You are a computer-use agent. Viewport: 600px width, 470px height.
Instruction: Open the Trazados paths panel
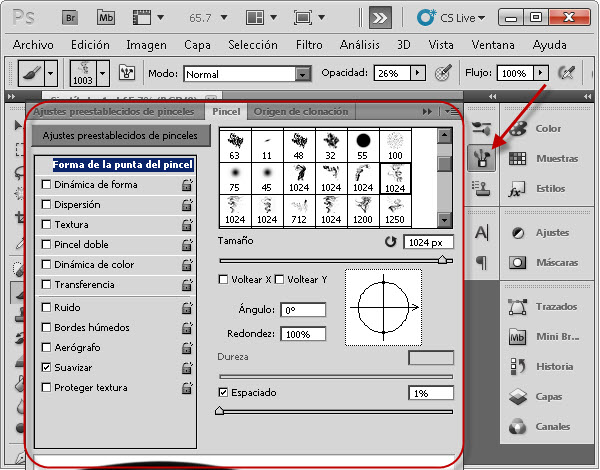click(x=542, y=307)
